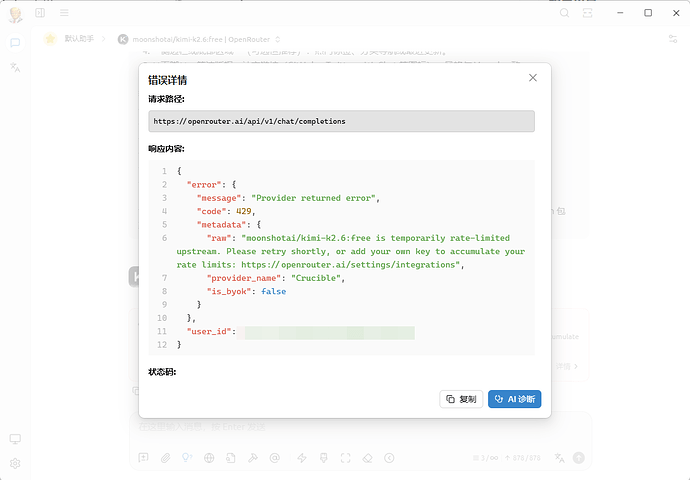This screenshot has height=480, width=690.
Task: Run the AI 诊断 diagnosis
Action: (514, 399)
